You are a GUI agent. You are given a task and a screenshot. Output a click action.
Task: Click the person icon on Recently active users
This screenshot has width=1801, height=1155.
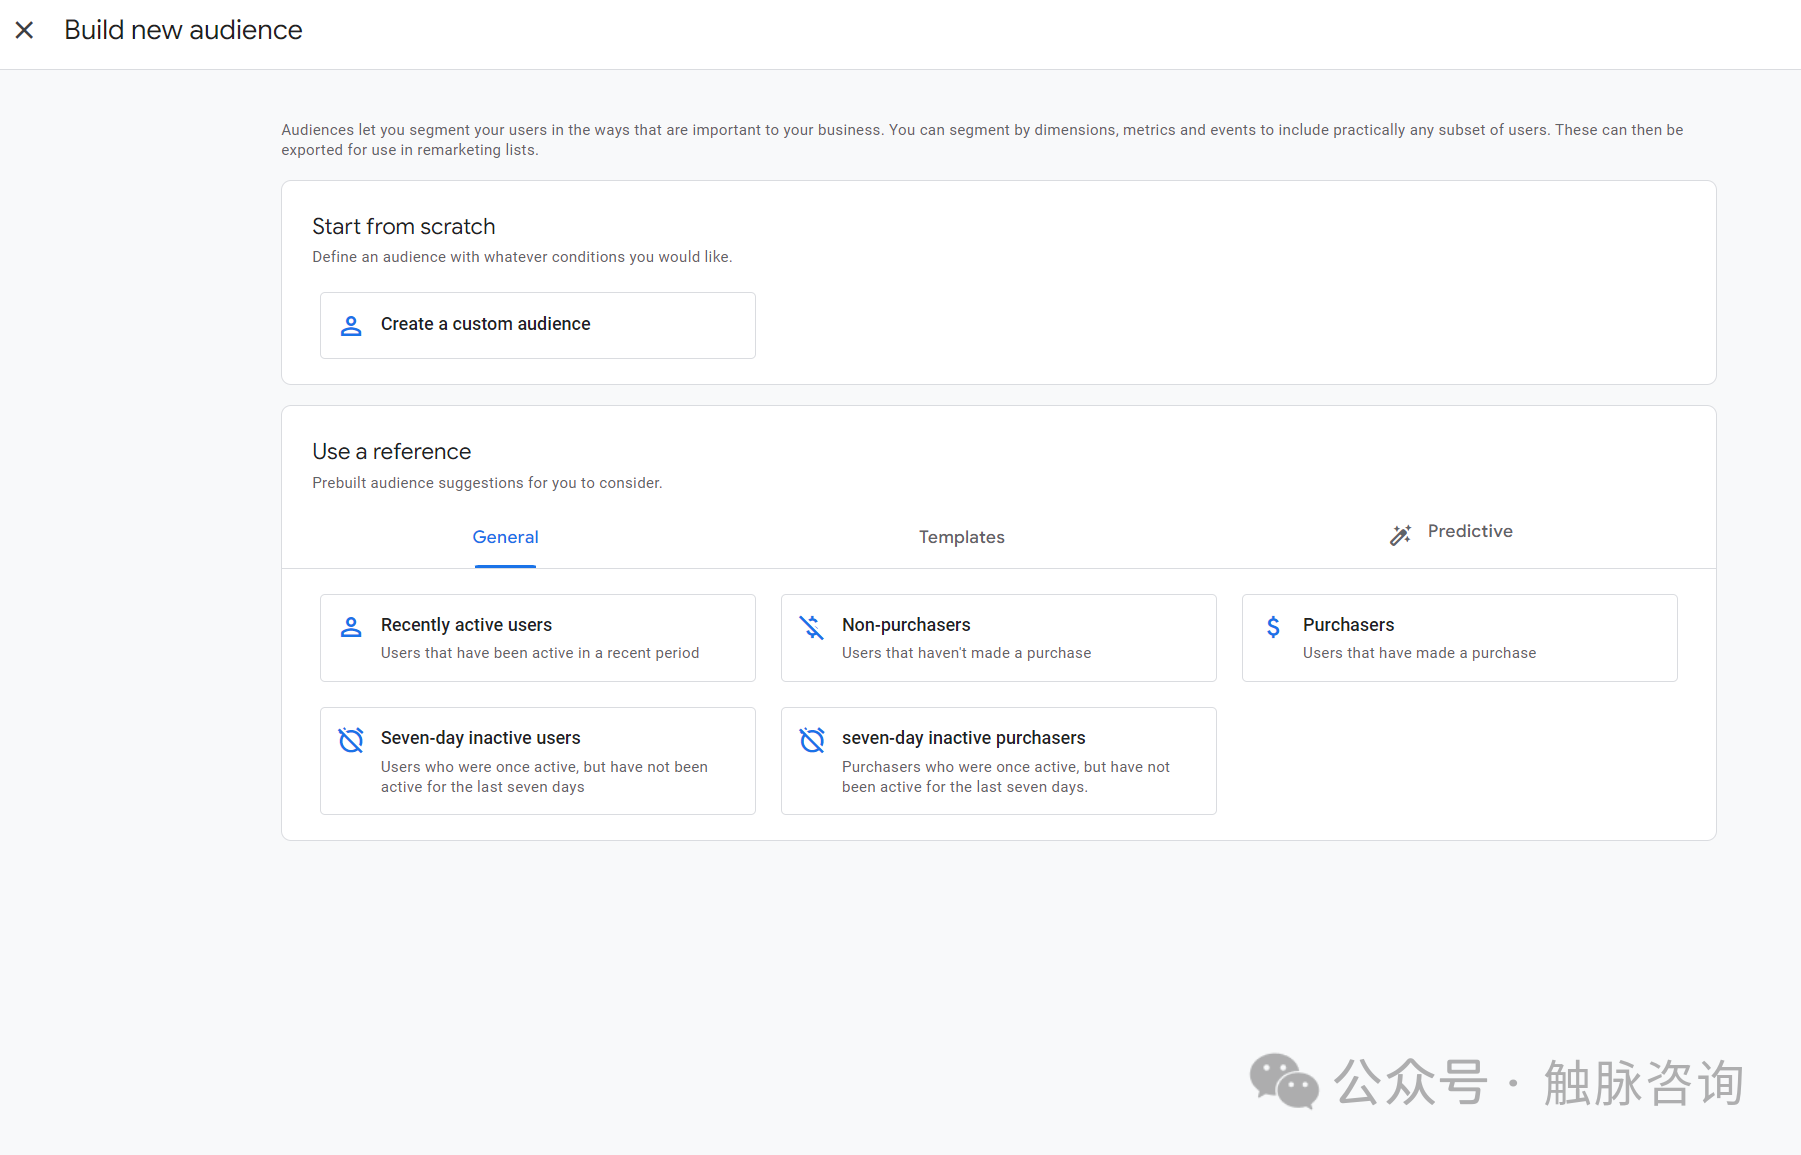click(351, 627)
